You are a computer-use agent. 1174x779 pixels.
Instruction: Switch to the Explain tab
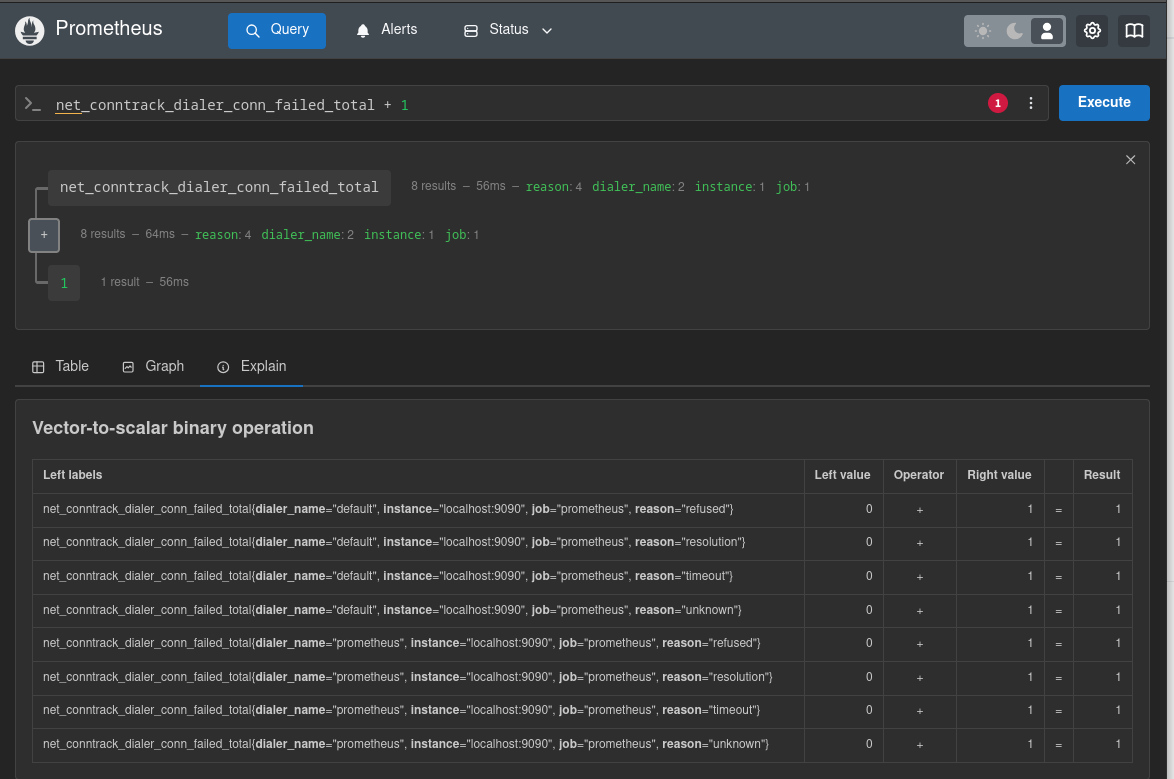click(x=252, y=366)
